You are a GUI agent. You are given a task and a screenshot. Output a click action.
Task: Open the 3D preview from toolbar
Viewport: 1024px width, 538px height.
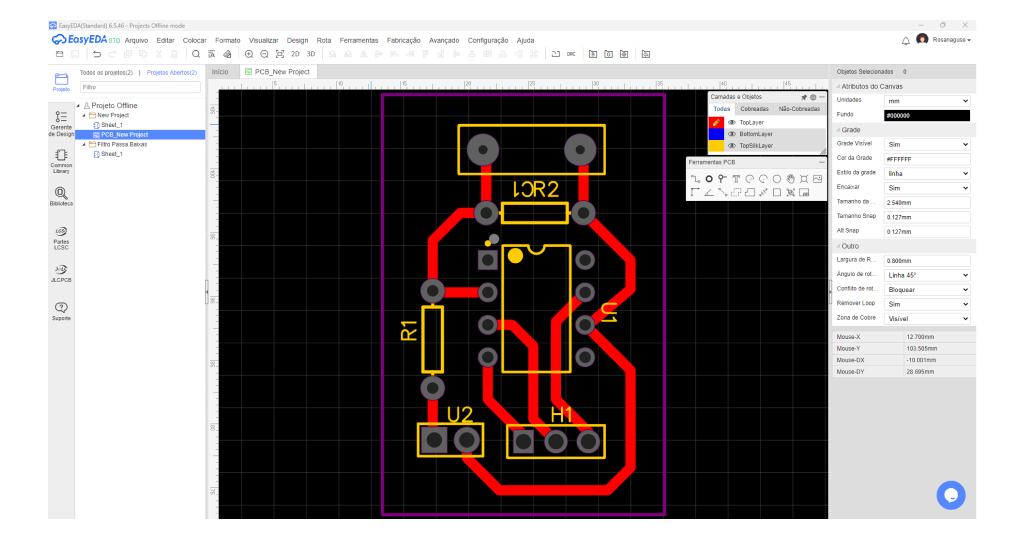tap(311, 54)
